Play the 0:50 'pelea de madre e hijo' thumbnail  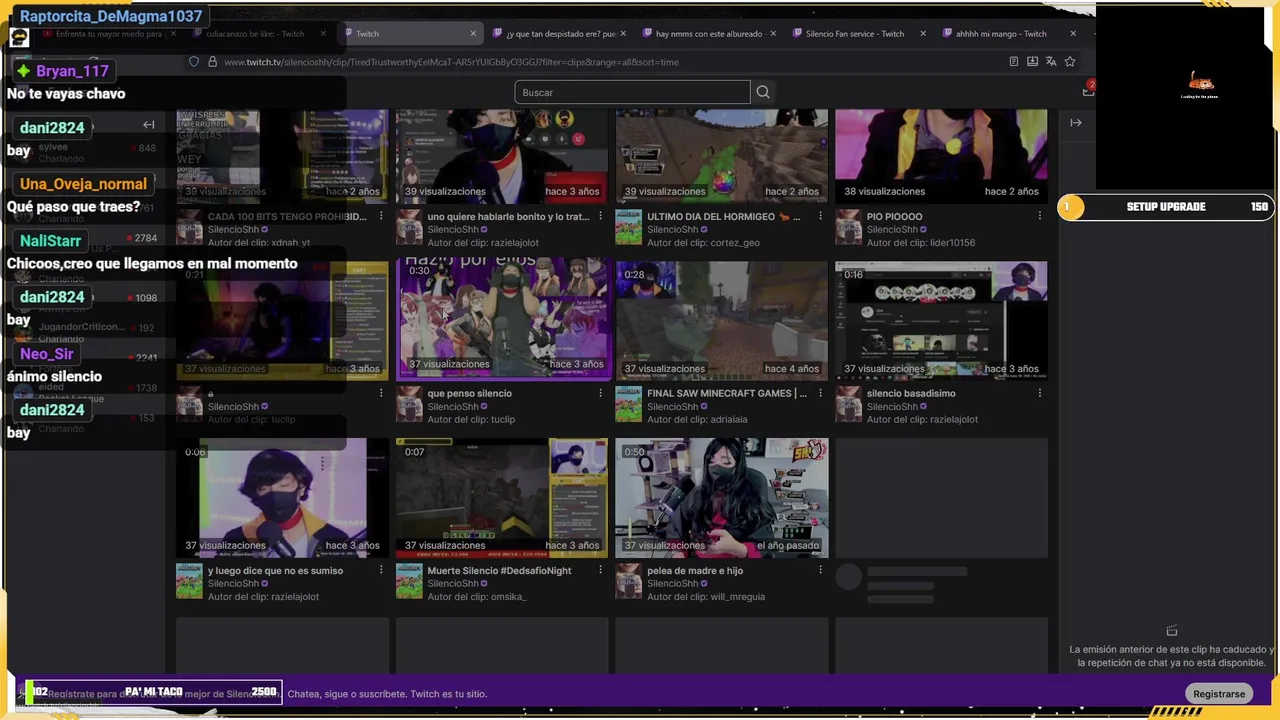tap(722, 497)
